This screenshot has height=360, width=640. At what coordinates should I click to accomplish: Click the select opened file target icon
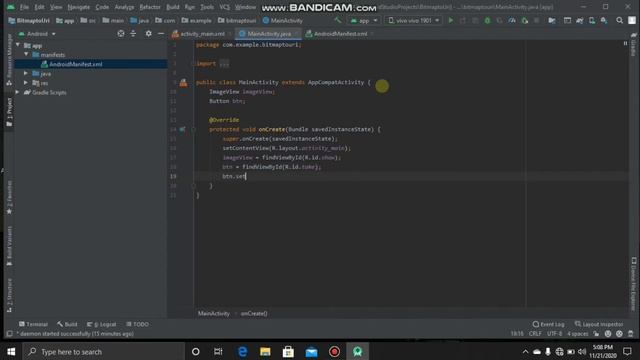click(121, 33)
